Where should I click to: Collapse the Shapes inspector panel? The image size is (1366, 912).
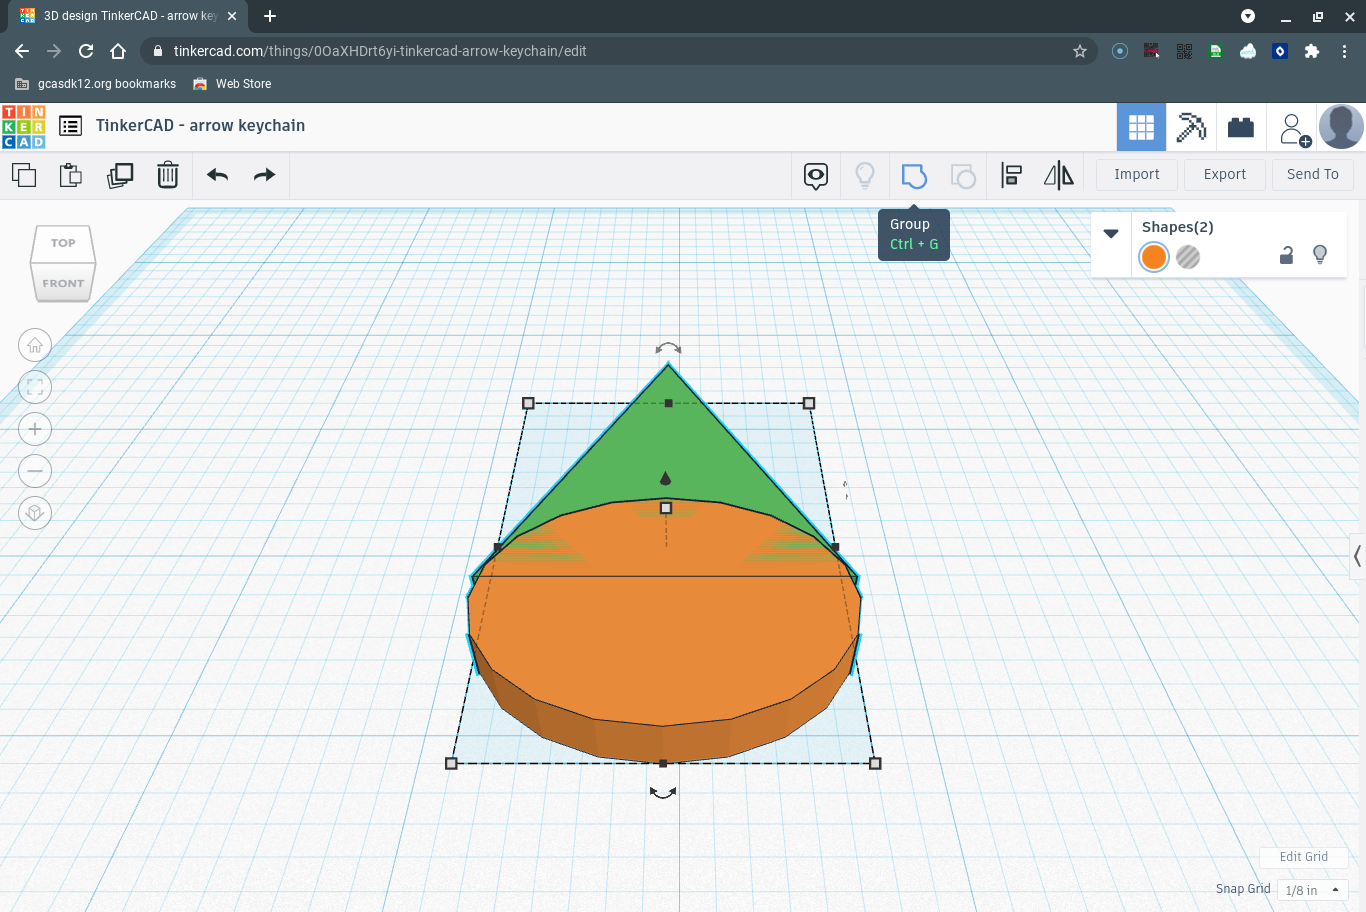pyautogui.click(x=1111, y=234)
